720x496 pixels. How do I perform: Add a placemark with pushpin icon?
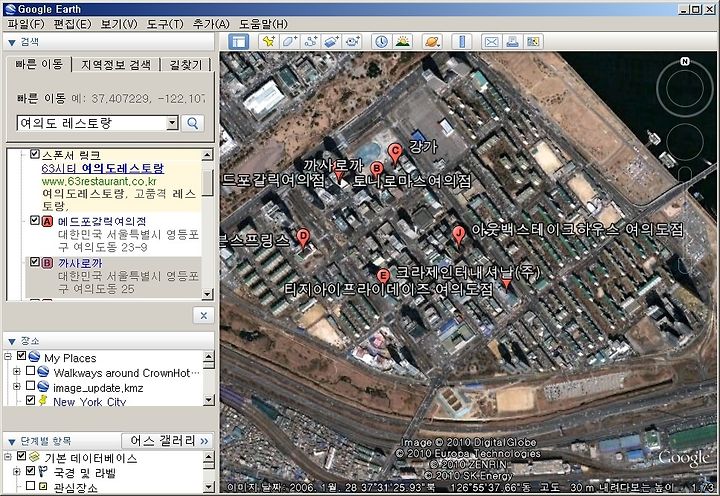click(269, 42)
